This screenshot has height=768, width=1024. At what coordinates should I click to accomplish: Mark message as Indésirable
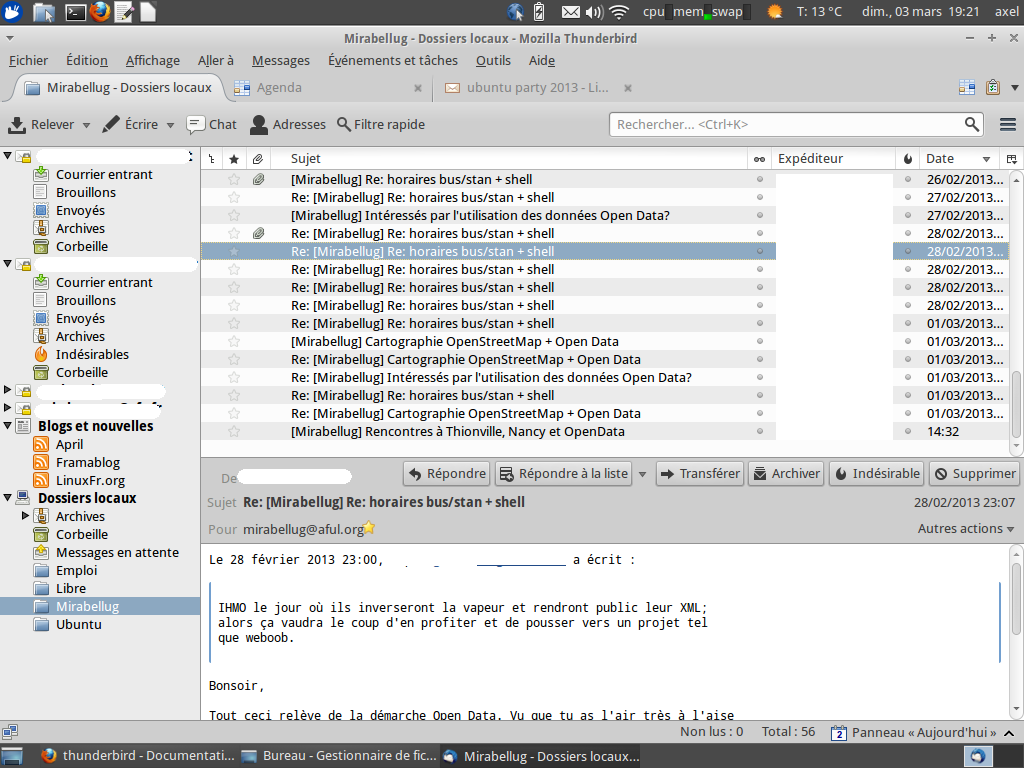876,474
